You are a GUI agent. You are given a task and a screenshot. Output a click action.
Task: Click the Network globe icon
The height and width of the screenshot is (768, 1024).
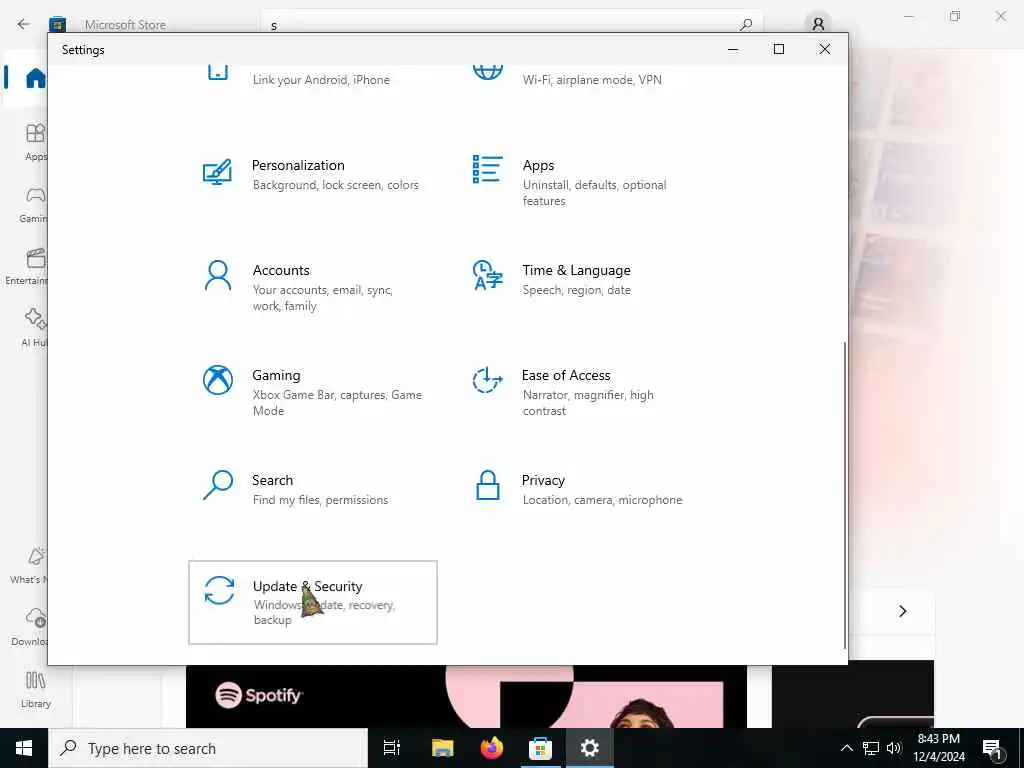pyautogui.click(x=487, y=72)
